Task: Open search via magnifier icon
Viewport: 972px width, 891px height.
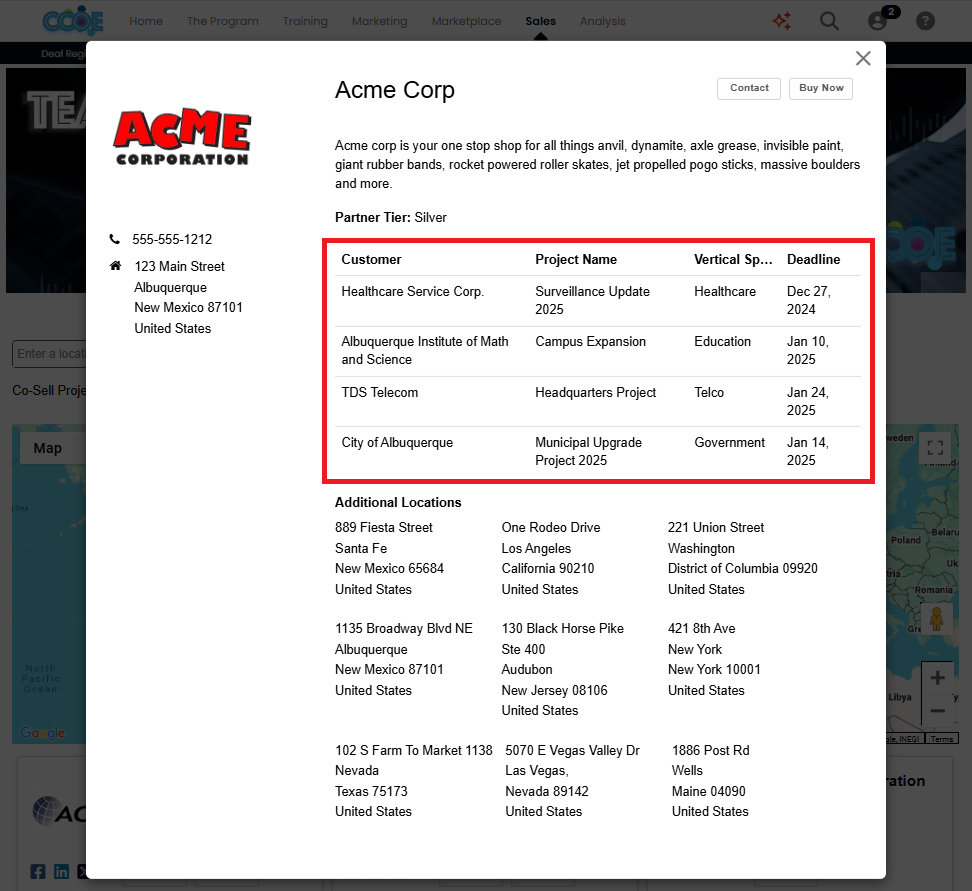Action: tap(829, 21)
